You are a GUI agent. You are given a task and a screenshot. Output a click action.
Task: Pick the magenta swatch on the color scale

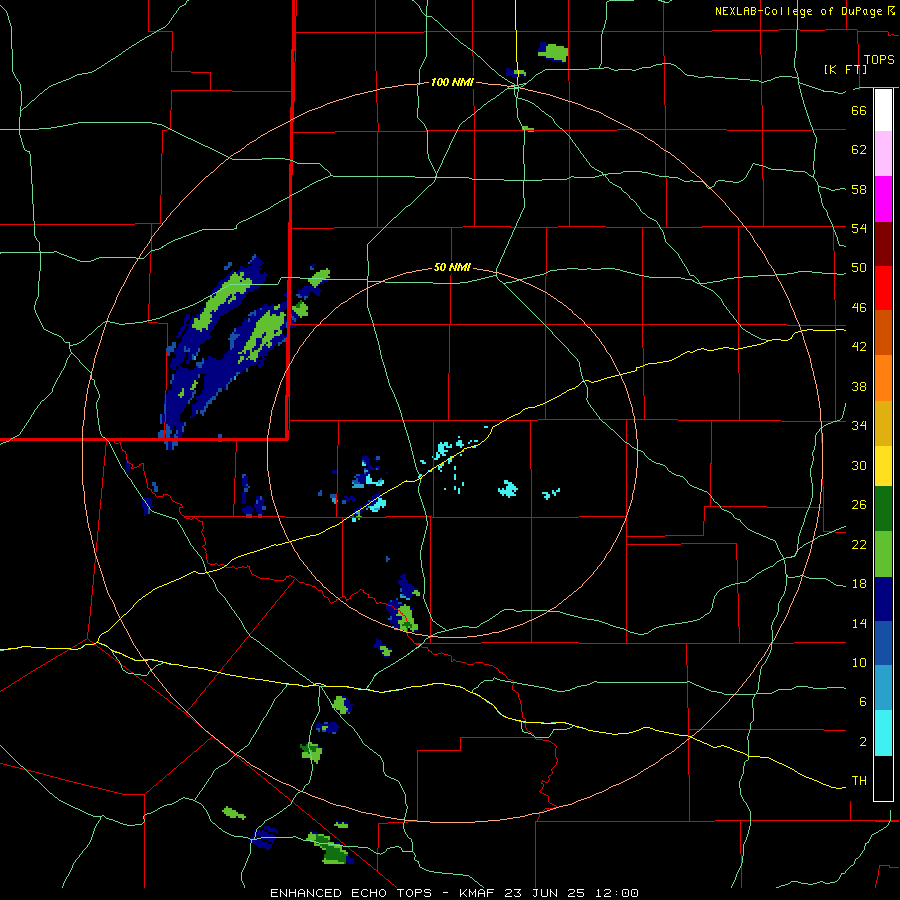pos(883,199)
